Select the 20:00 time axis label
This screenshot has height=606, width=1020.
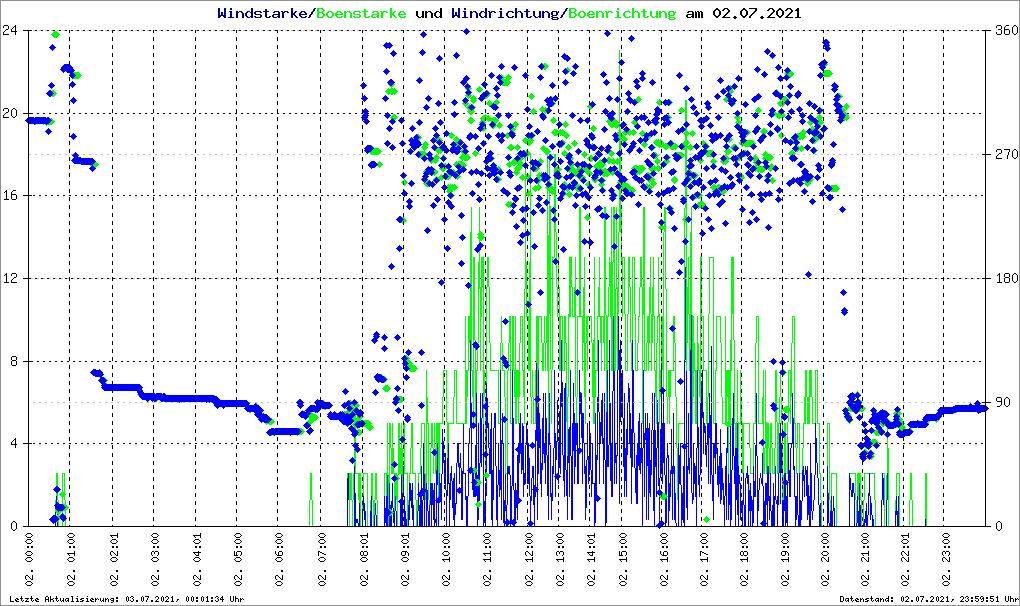(825, 561)
